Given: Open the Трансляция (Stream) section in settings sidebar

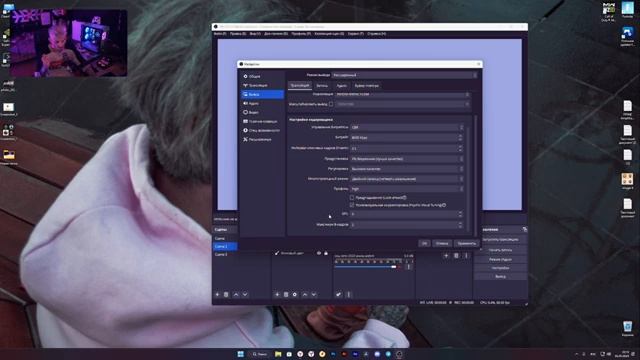Looking at the screenshot, I should click(262, 85).
